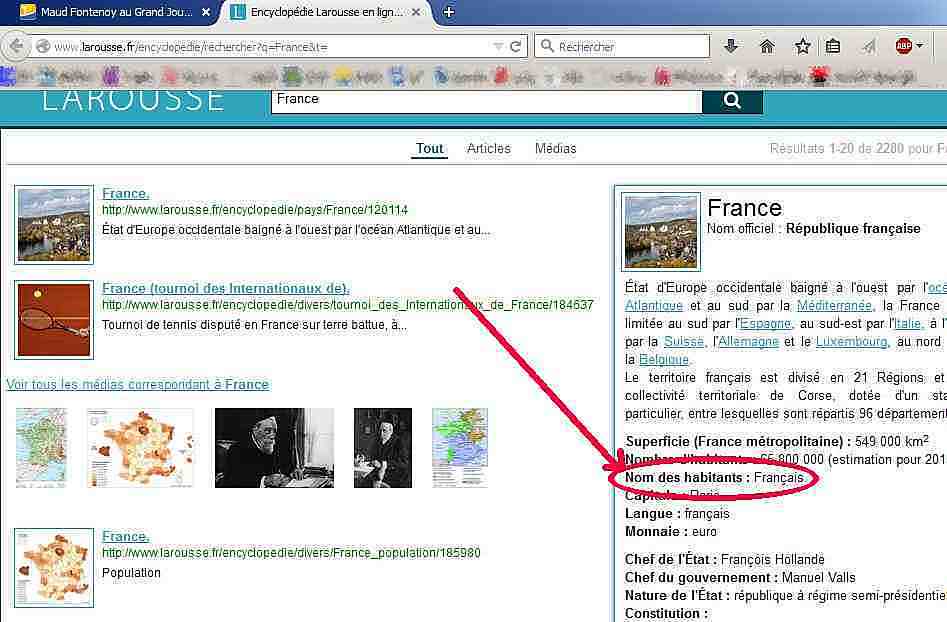This screenshot has height=622, width=947.
Task: Open the Adblock Plus ABP icon
Action: click(x=904, y=46)
